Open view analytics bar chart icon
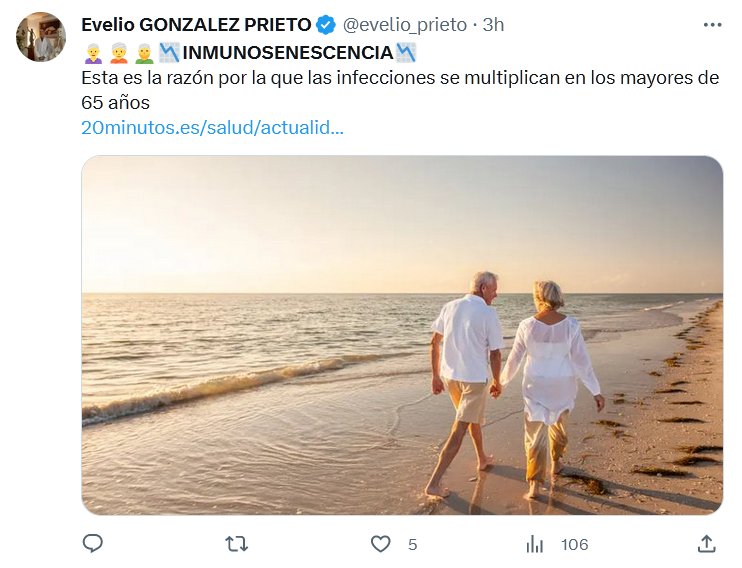The image size is (742, 568). point(535,544)
